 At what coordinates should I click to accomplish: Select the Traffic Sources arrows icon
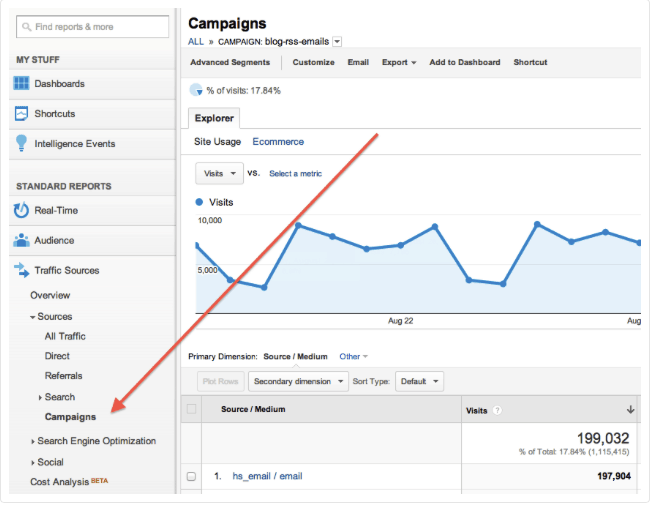(21, 270)
